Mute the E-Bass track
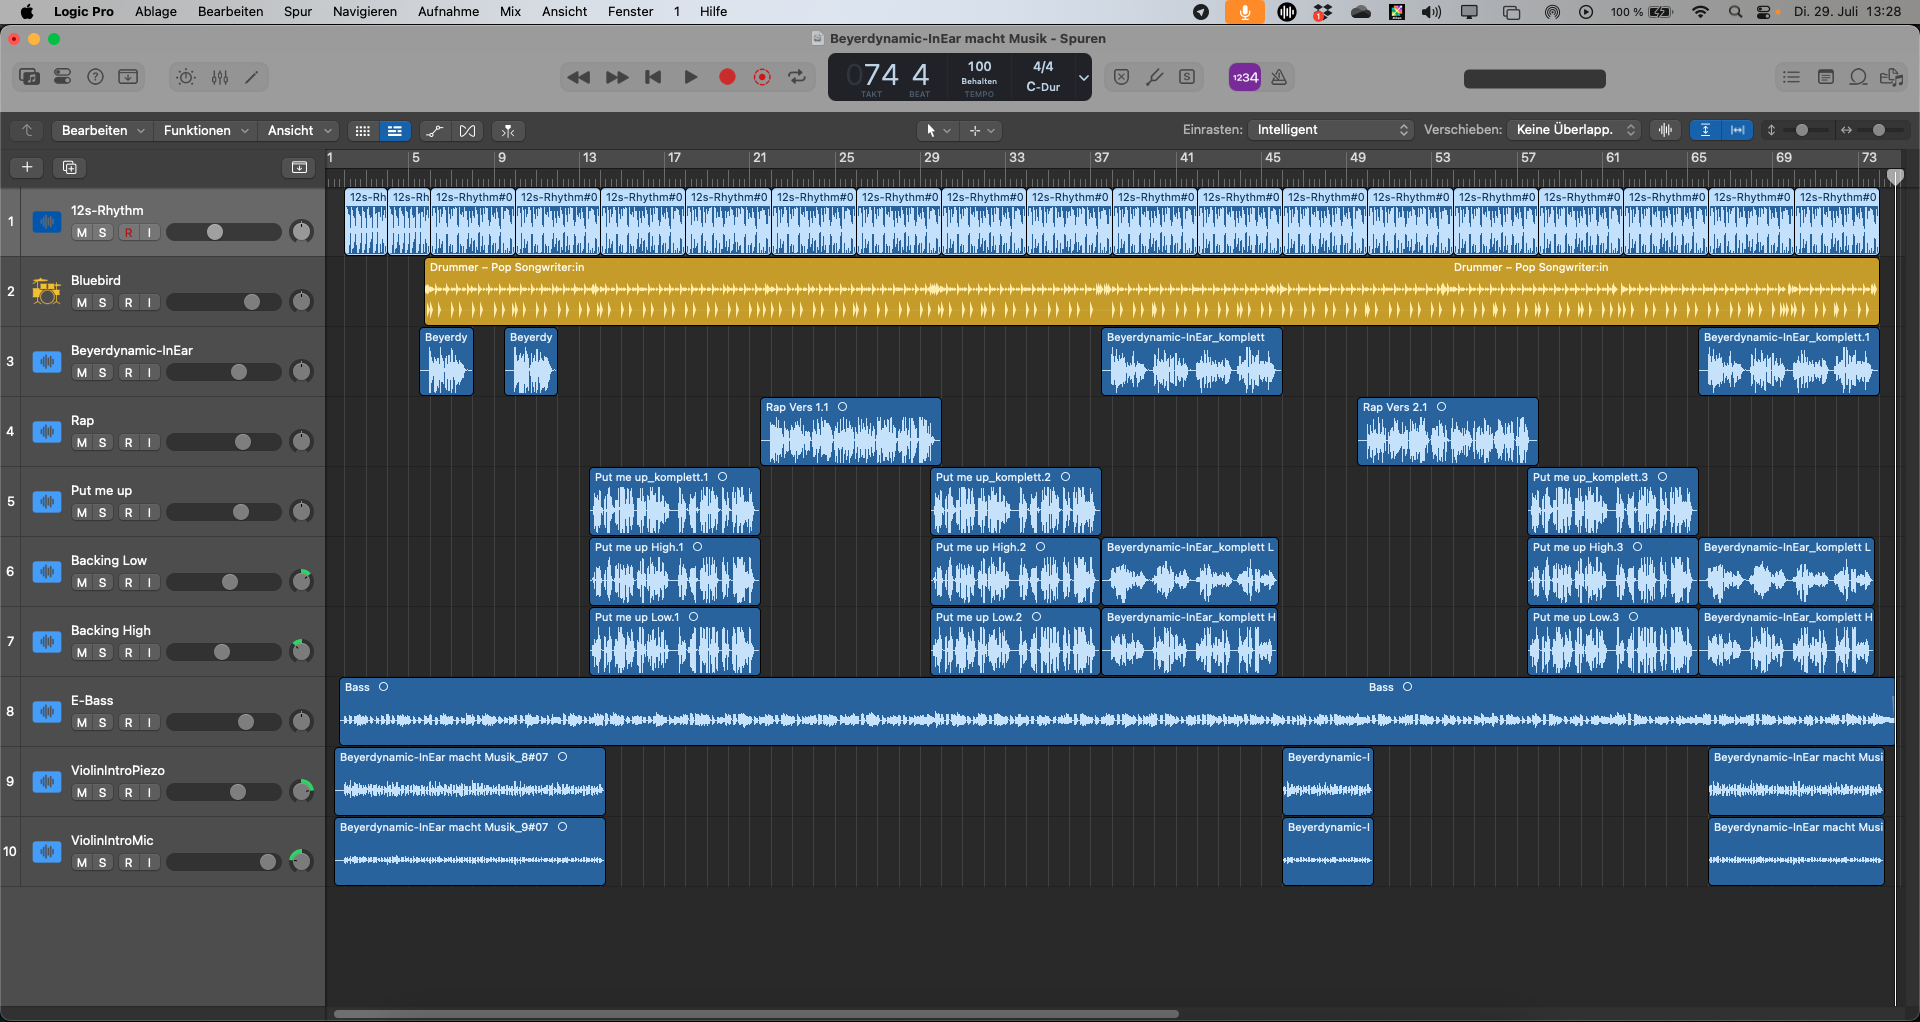 point(82,722)
